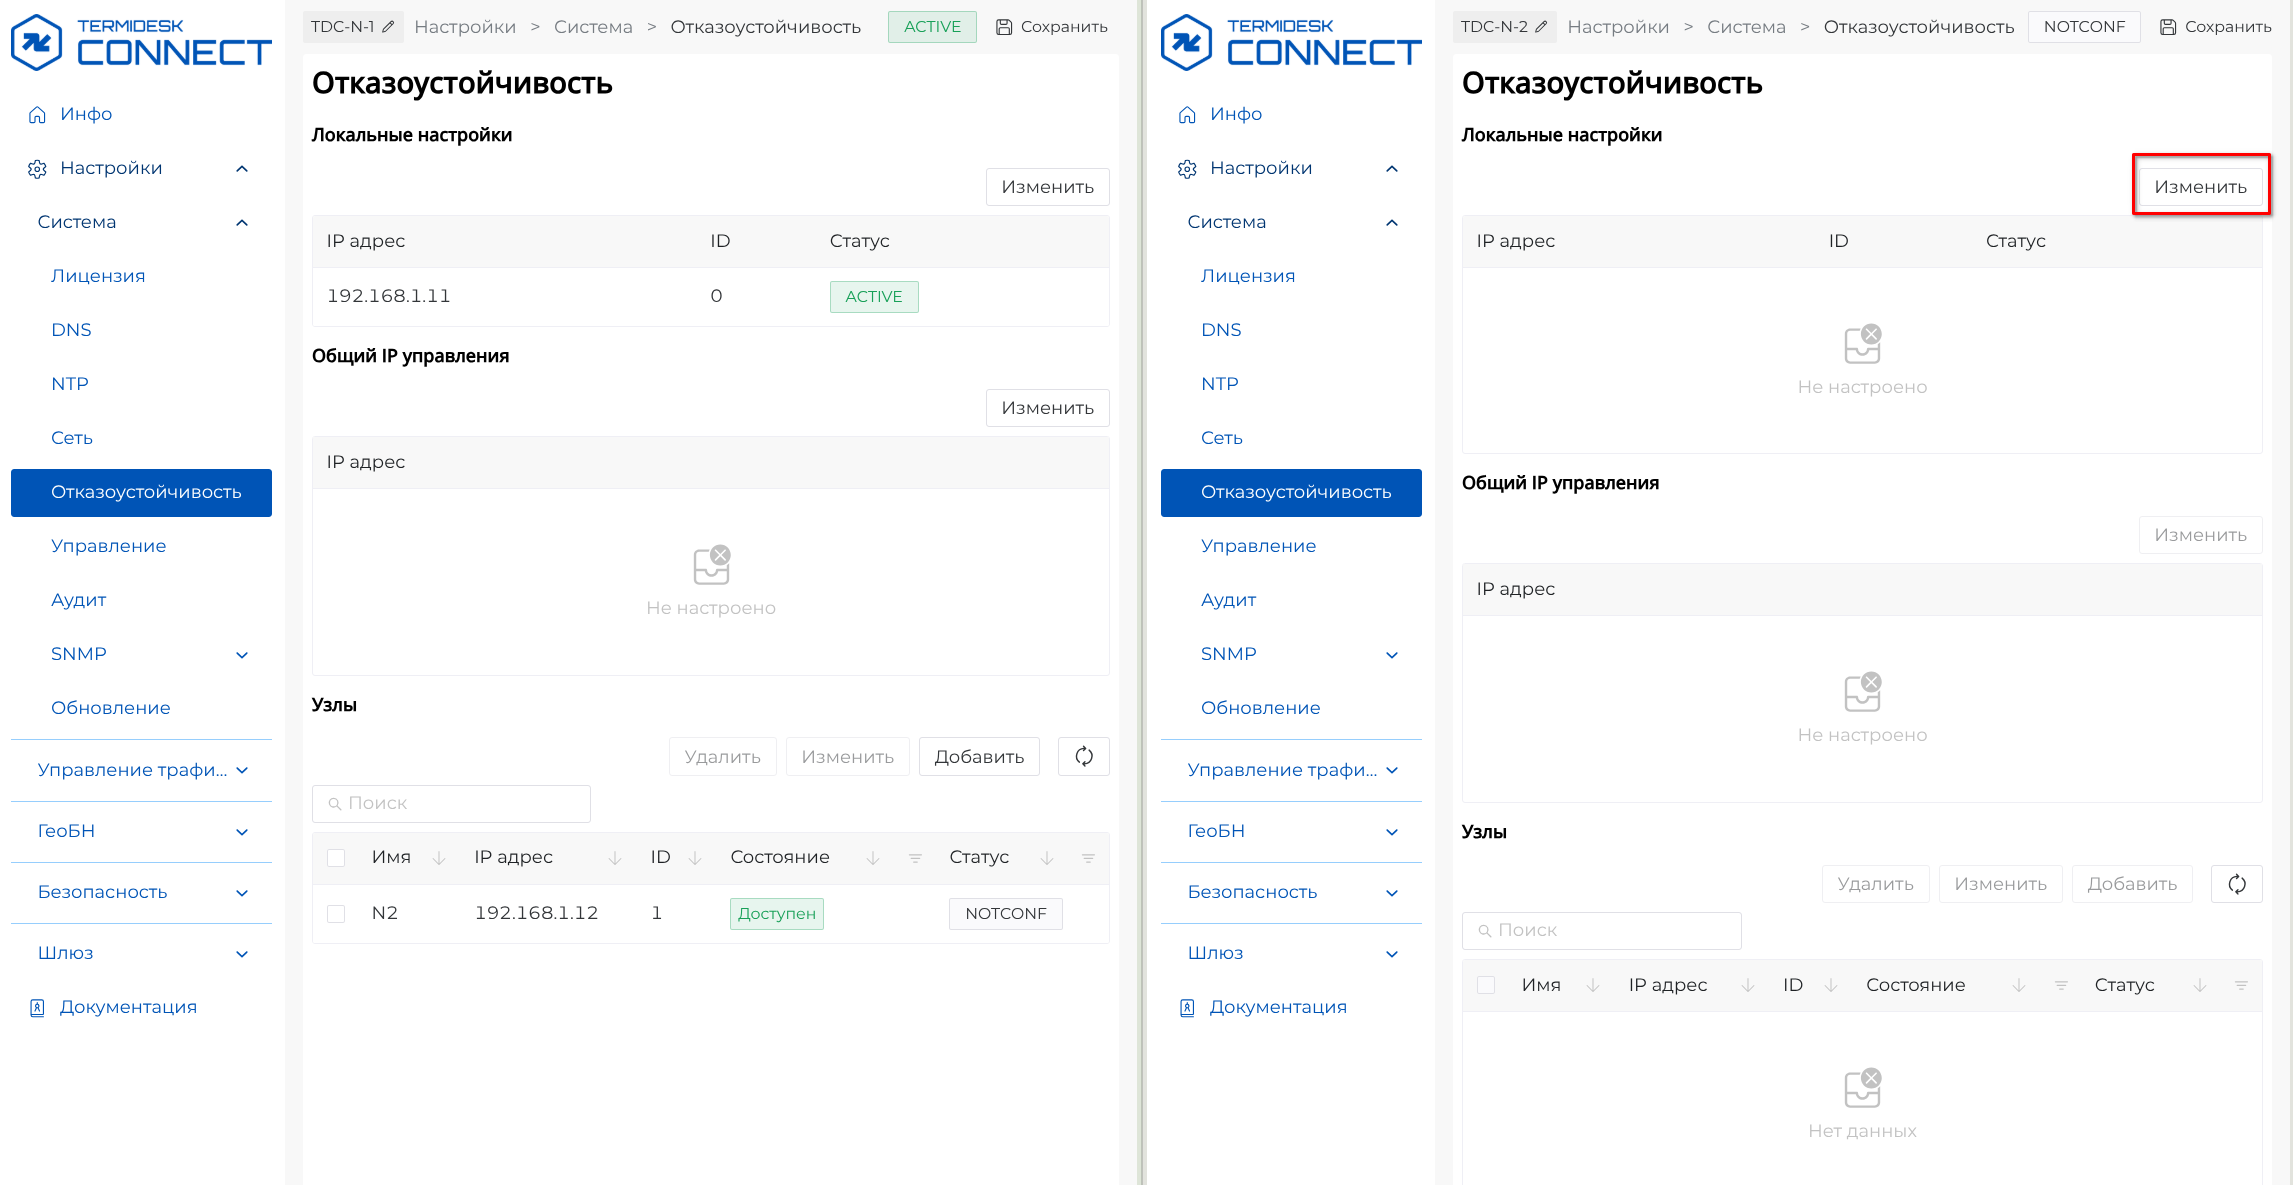Click Добавить button in left Узлы section
The image size is (2293, 1185).
tap(978, 757)
